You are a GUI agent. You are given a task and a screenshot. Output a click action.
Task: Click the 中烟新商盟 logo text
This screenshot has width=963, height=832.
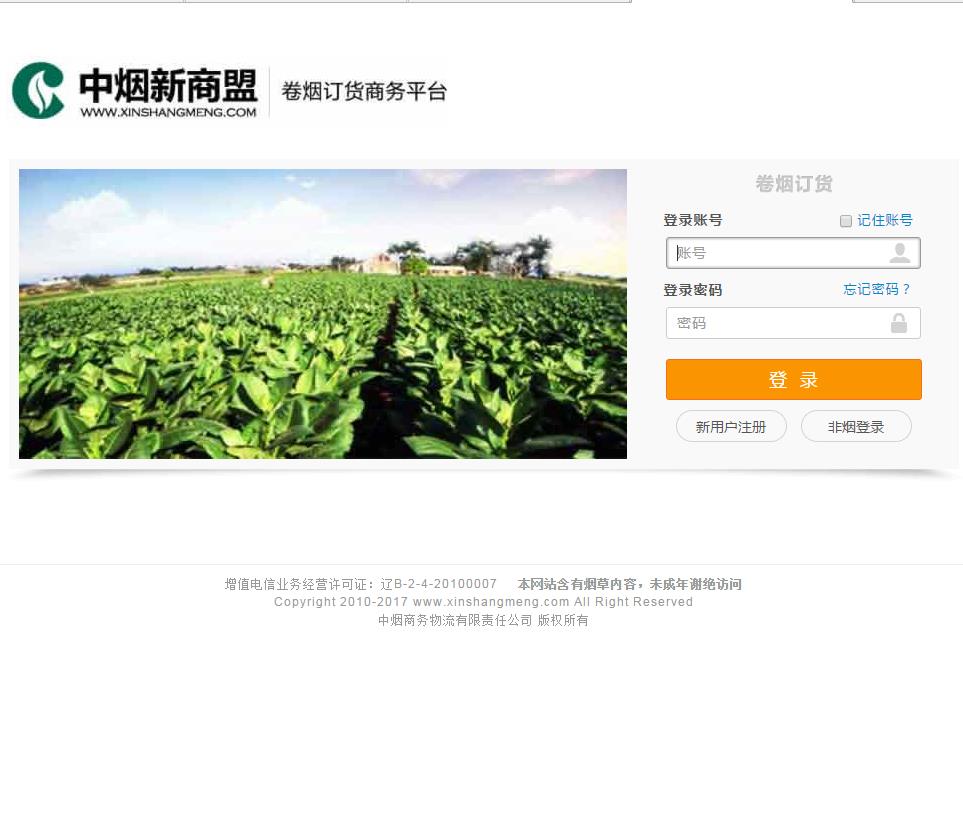tap(168, 85)
